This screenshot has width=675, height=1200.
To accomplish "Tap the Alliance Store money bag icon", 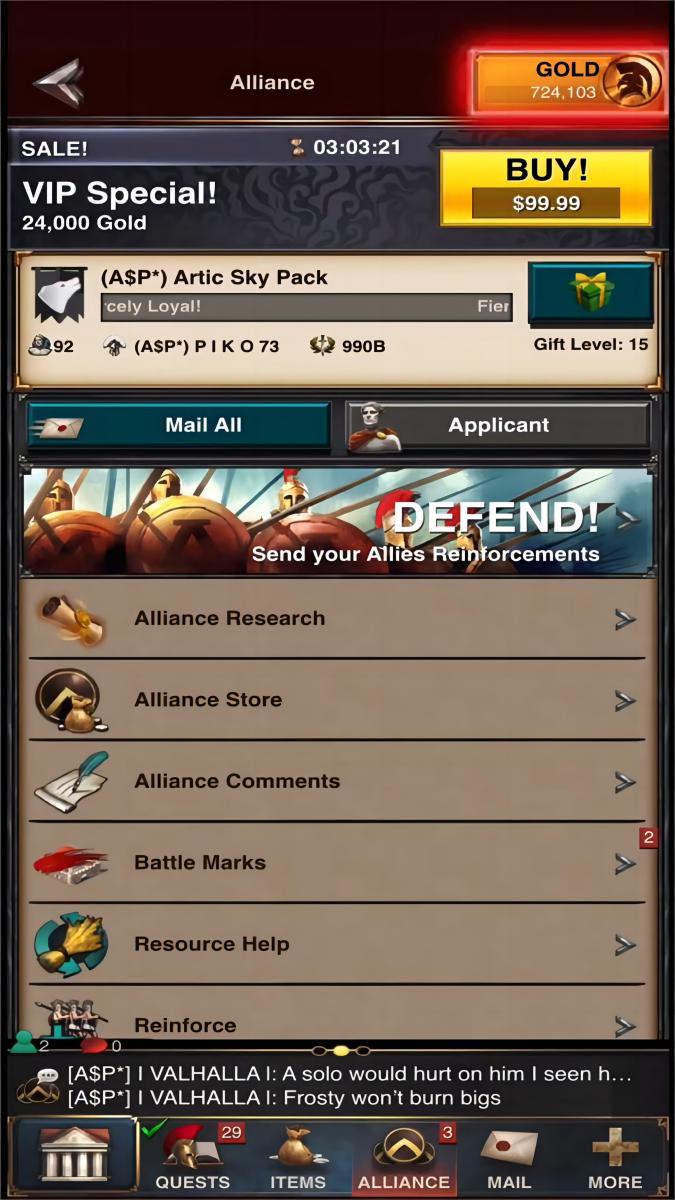I will tap(70, 700).
